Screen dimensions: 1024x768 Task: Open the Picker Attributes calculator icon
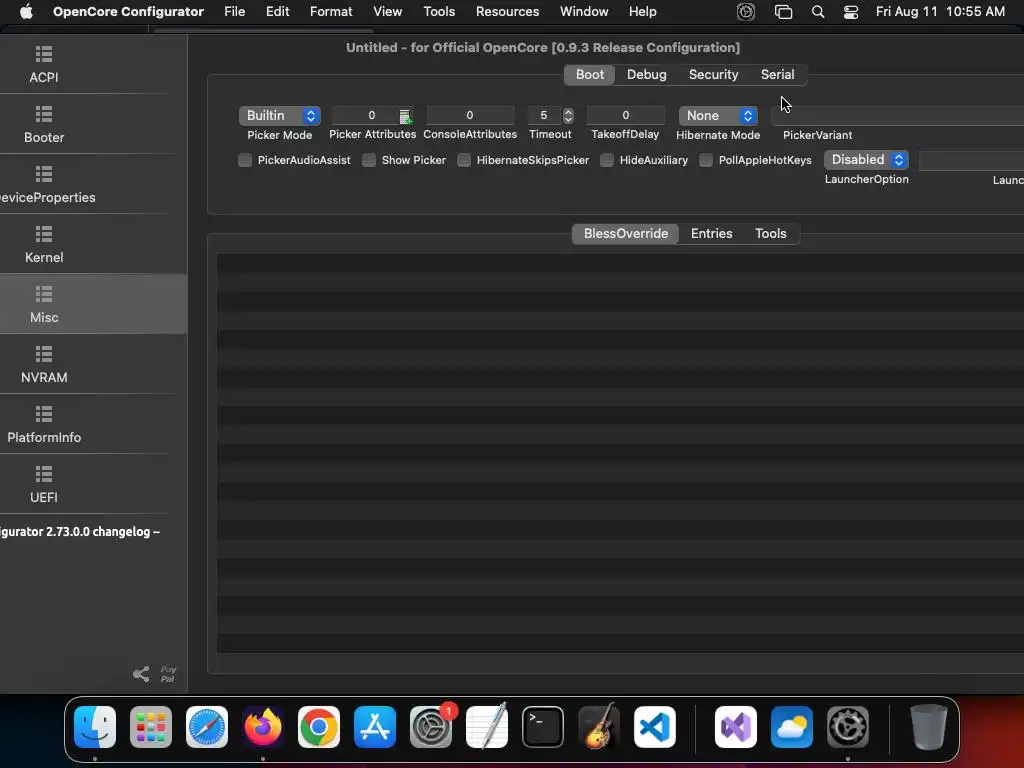(405, 116)
